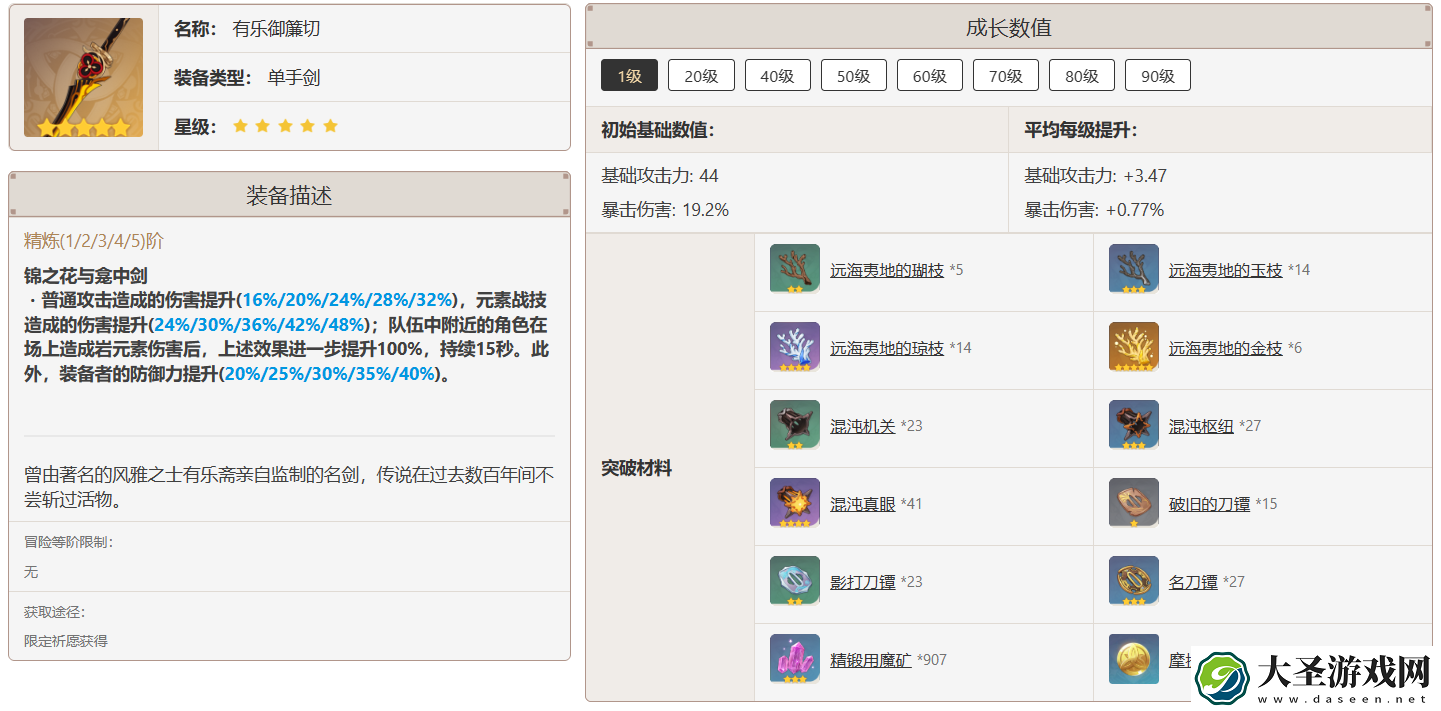Click the 成长数值 section header

tap(1008, 27)
